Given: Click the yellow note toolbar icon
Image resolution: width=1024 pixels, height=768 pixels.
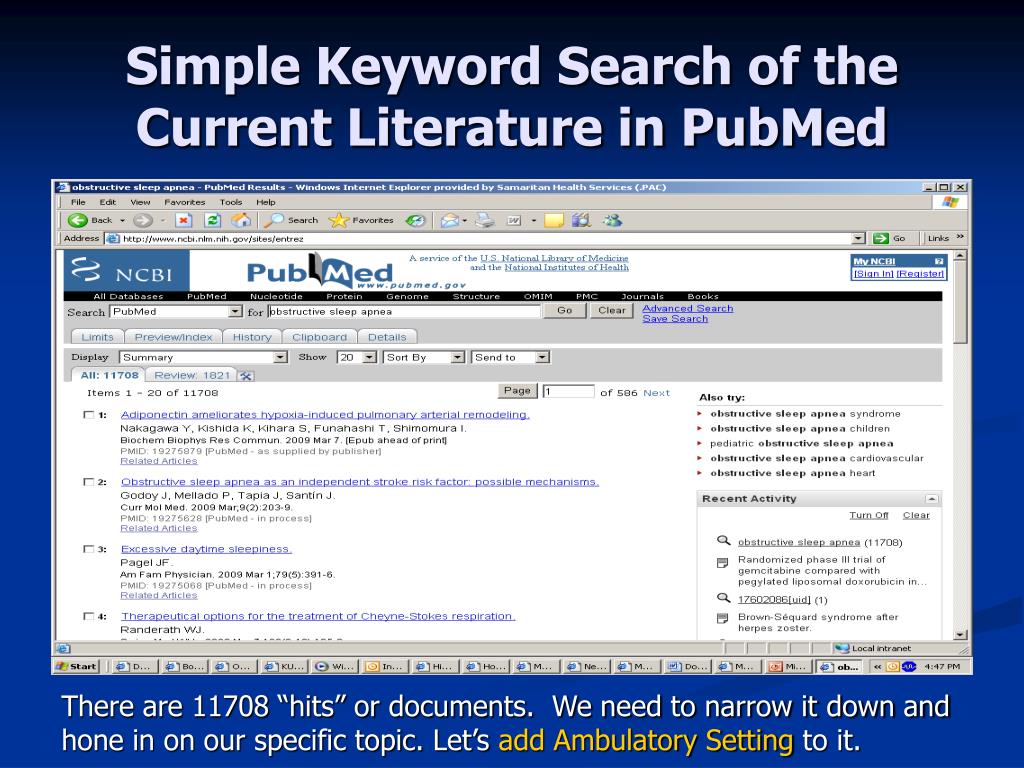Looking at the screenshot, I should click(x=554, y=221).
